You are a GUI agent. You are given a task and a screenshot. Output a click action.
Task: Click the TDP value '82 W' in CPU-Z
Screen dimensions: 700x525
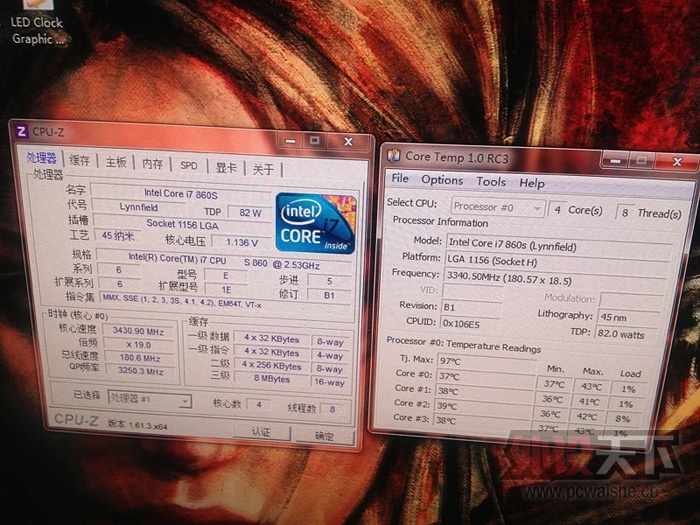250,213
